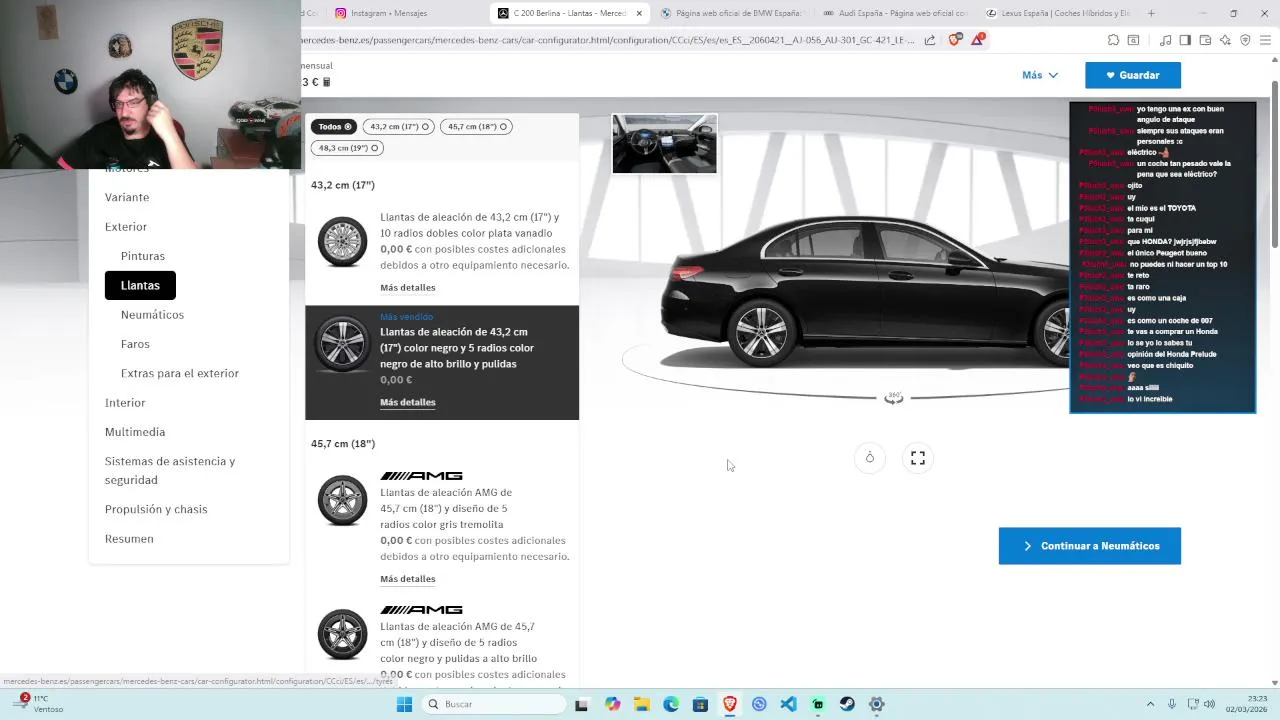Screen dimensions: 1280x720
Task: Switch to the Audi España tab
Action: point(895,13)
